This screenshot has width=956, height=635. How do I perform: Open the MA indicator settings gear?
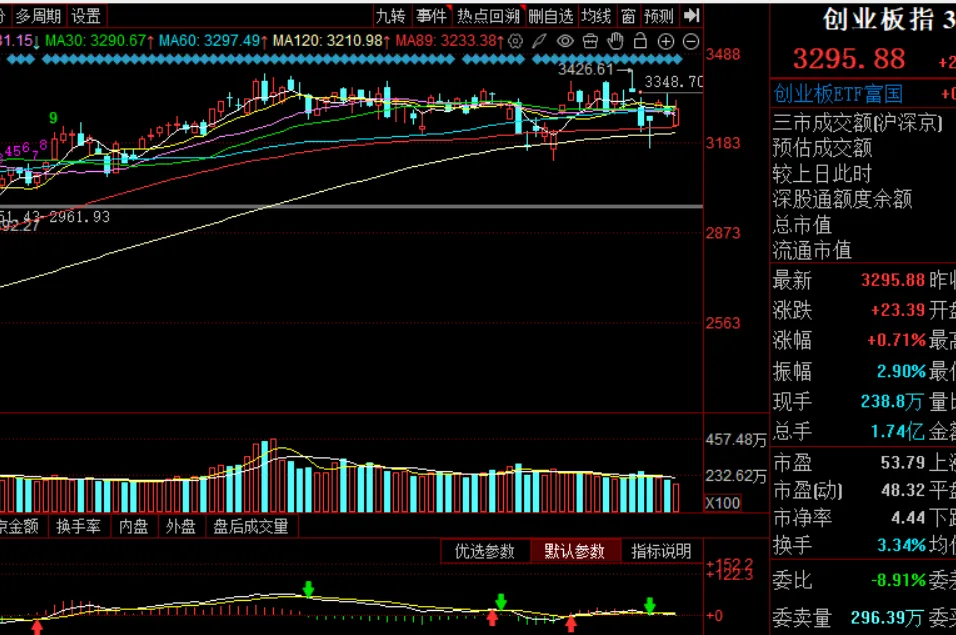point(515,41)
